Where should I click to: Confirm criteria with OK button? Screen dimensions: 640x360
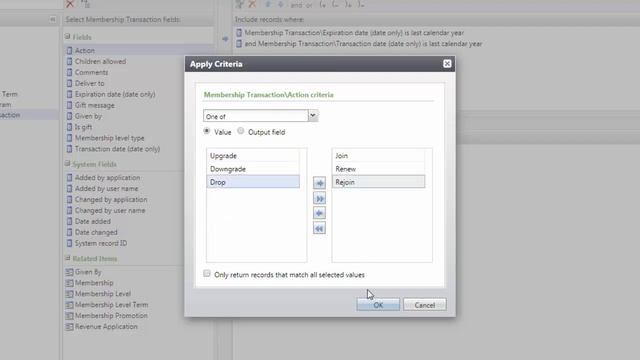point(378,305)
